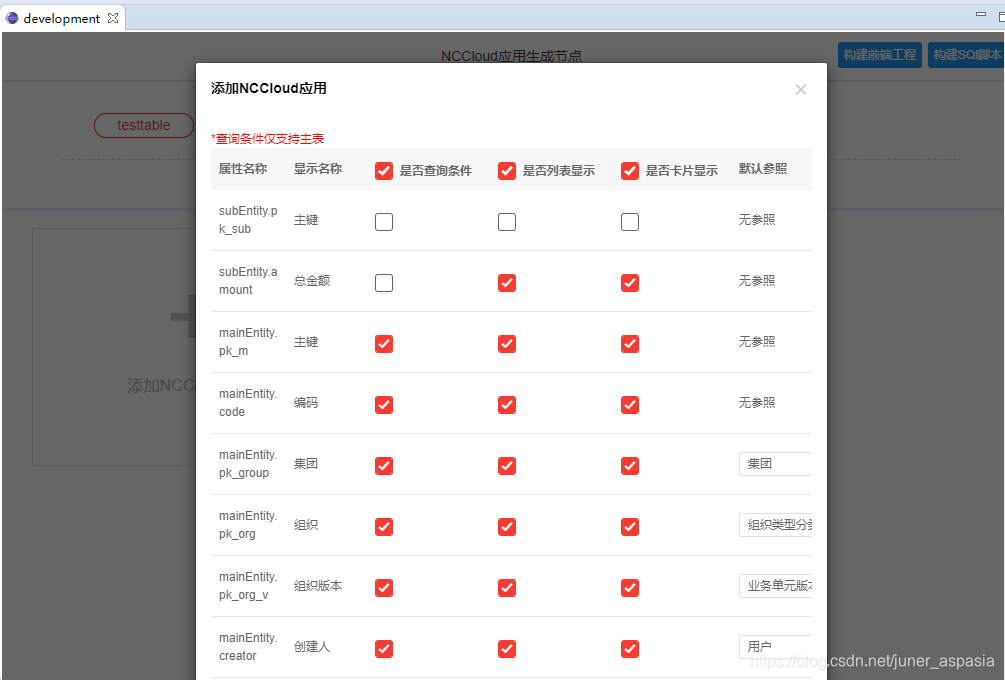The height and width of the screenshot is (680, 1005).
Task: Select the subEntity.amount attribute cell
Action: (x=248, y=281)
